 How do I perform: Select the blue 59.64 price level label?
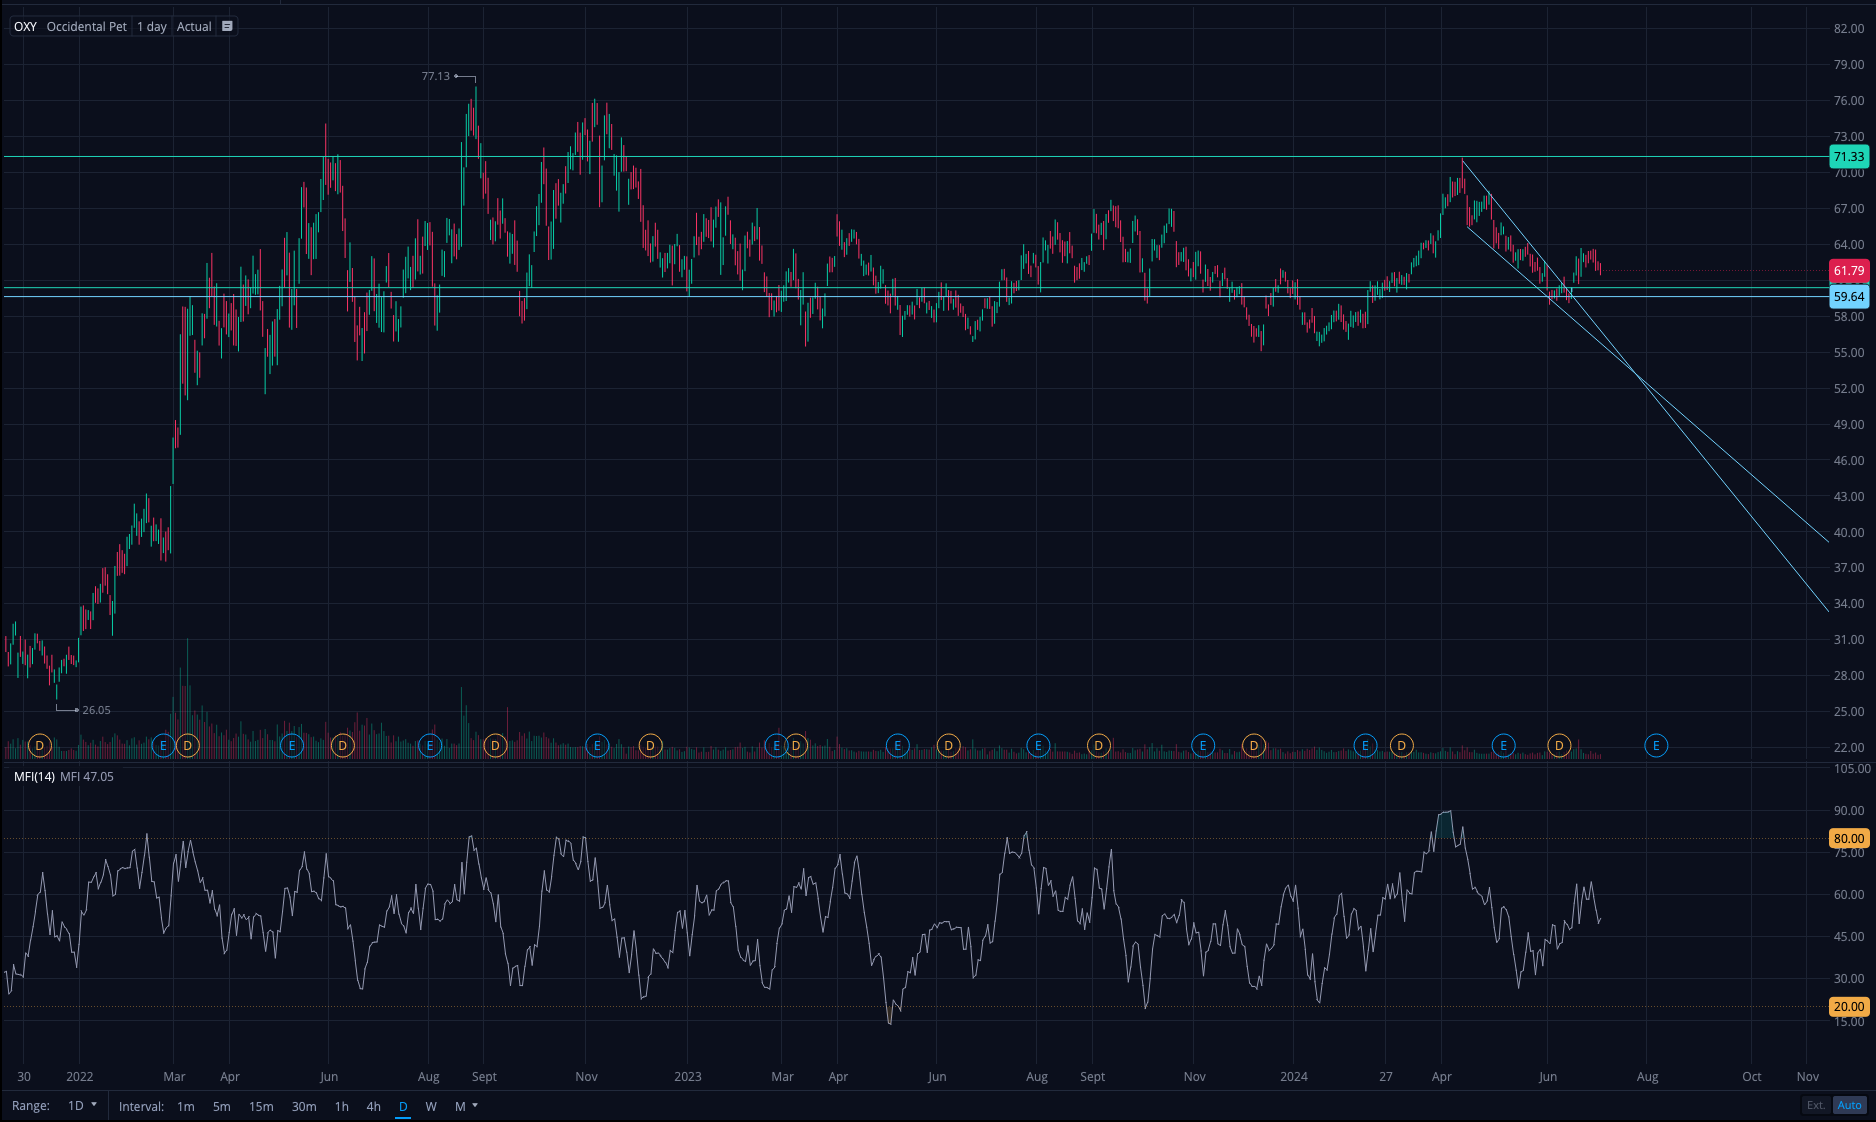[1848, 297]
